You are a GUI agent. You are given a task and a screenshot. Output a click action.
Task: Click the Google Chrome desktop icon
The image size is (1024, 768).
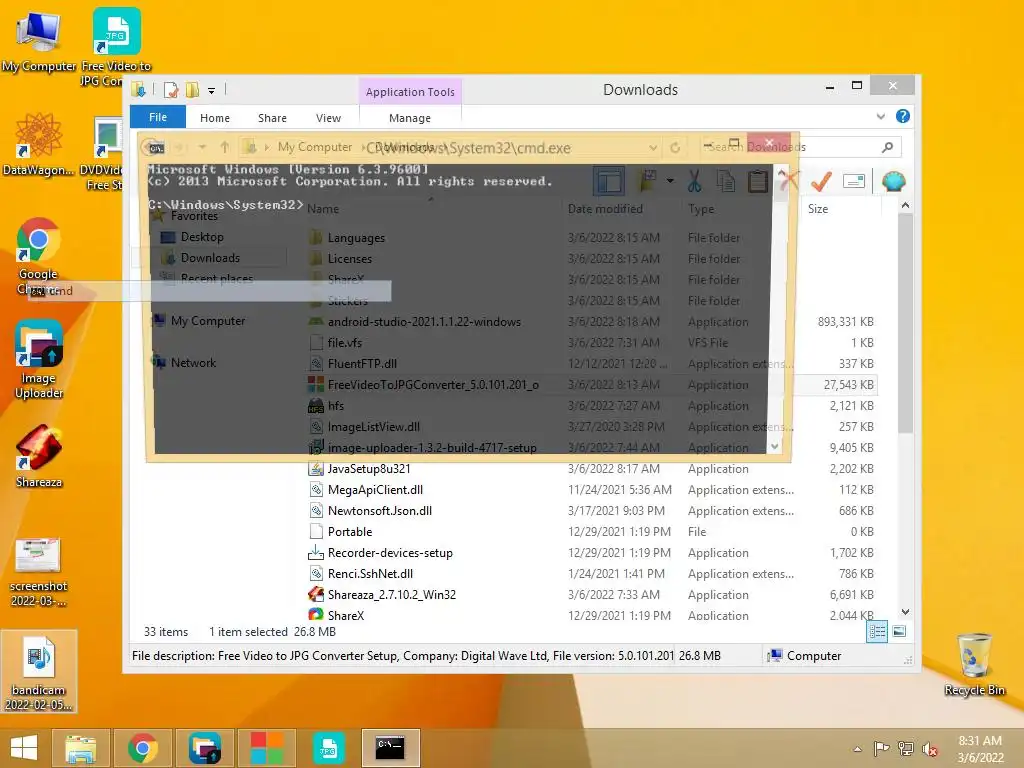pos(39,257)
